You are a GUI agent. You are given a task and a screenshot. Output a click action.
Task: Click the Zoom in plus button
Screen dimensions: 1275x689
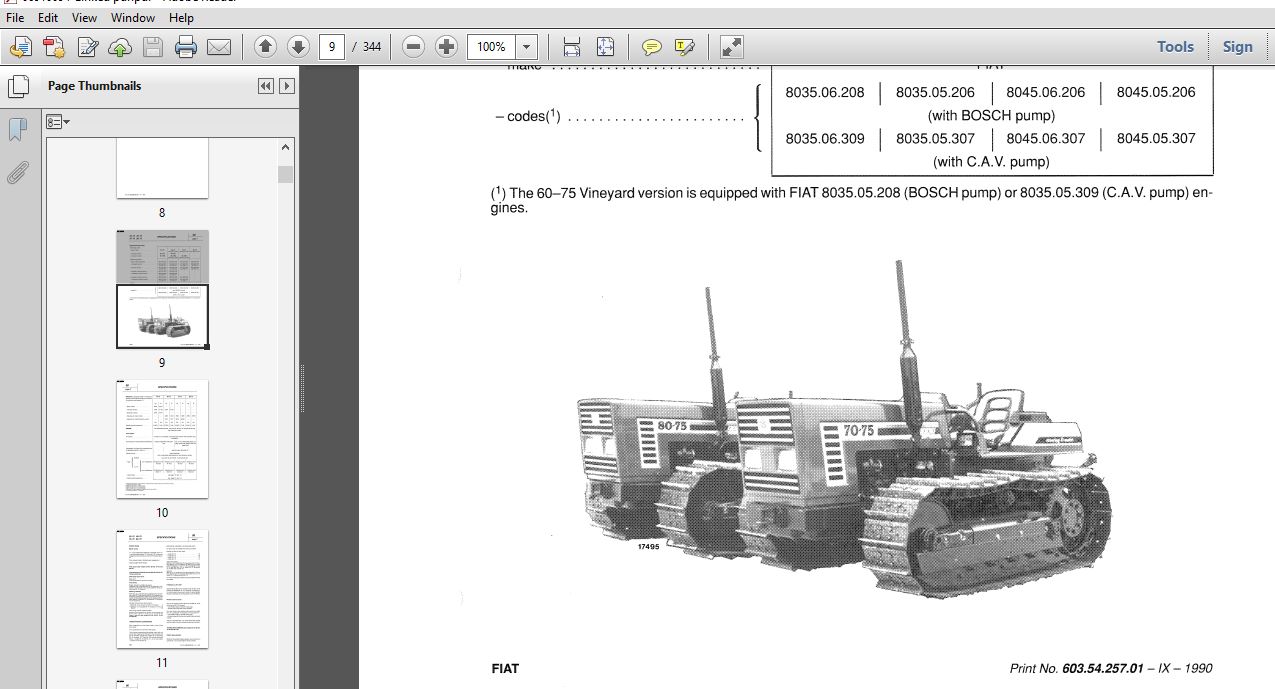click(x=447, y=46)
